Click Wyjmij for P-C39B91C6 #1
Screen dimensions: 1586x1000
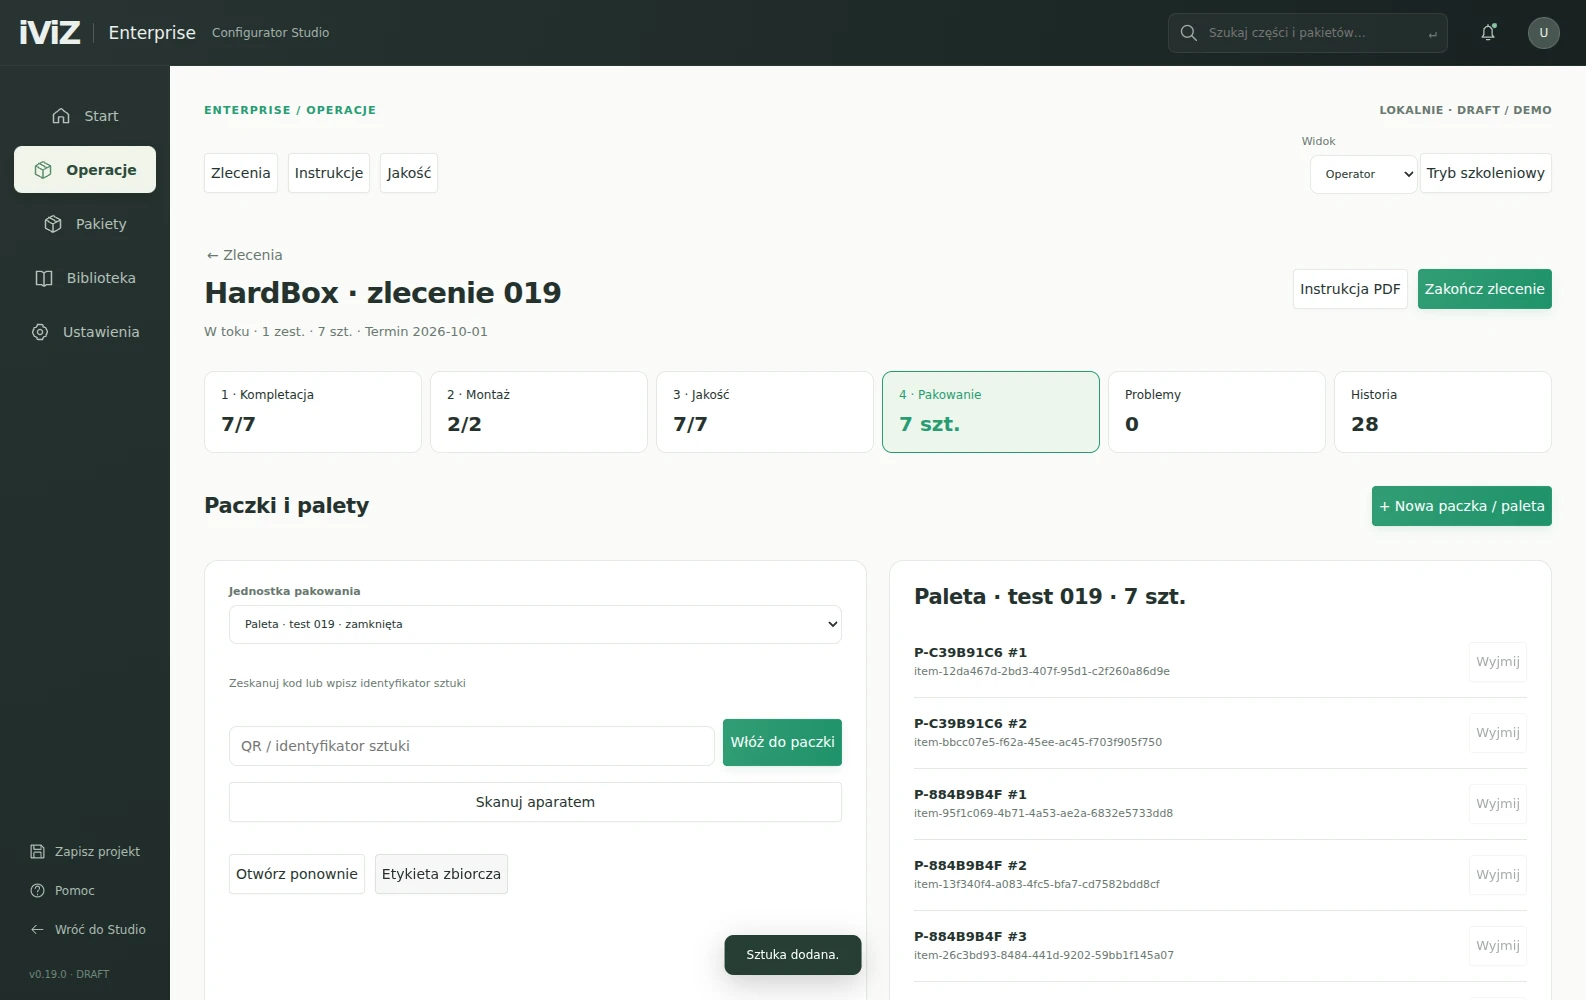pos(1497,662)
